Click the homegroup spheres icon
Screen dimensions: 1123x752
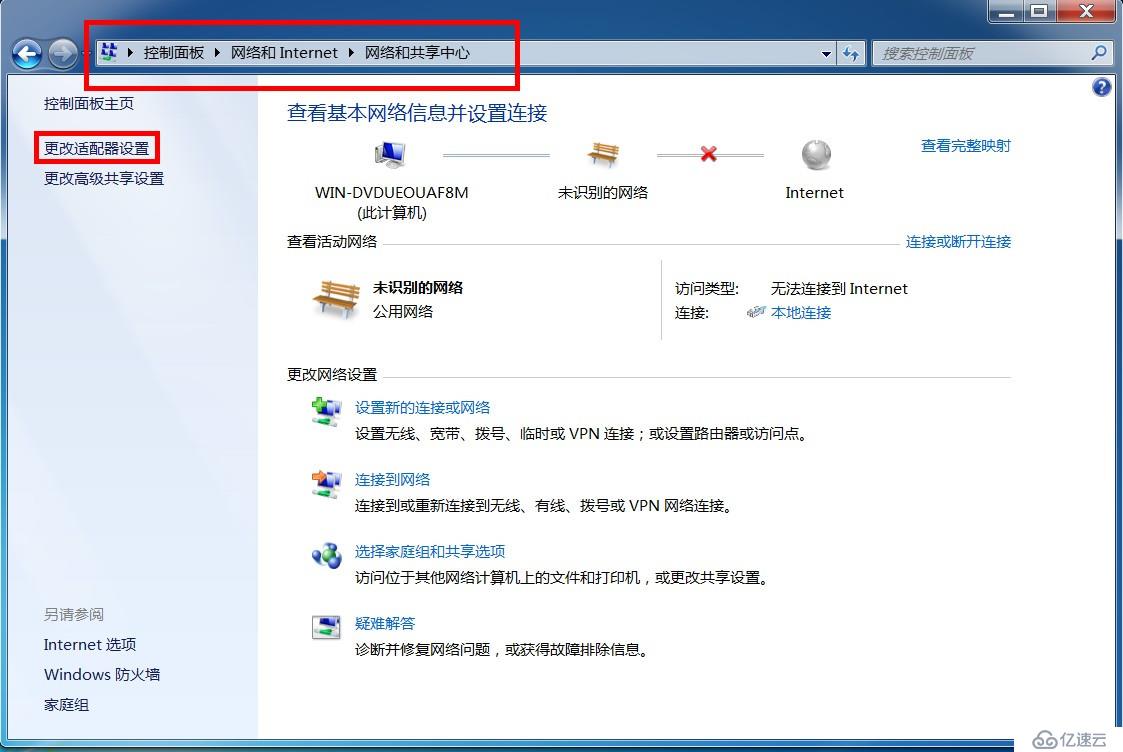point(327,556)
